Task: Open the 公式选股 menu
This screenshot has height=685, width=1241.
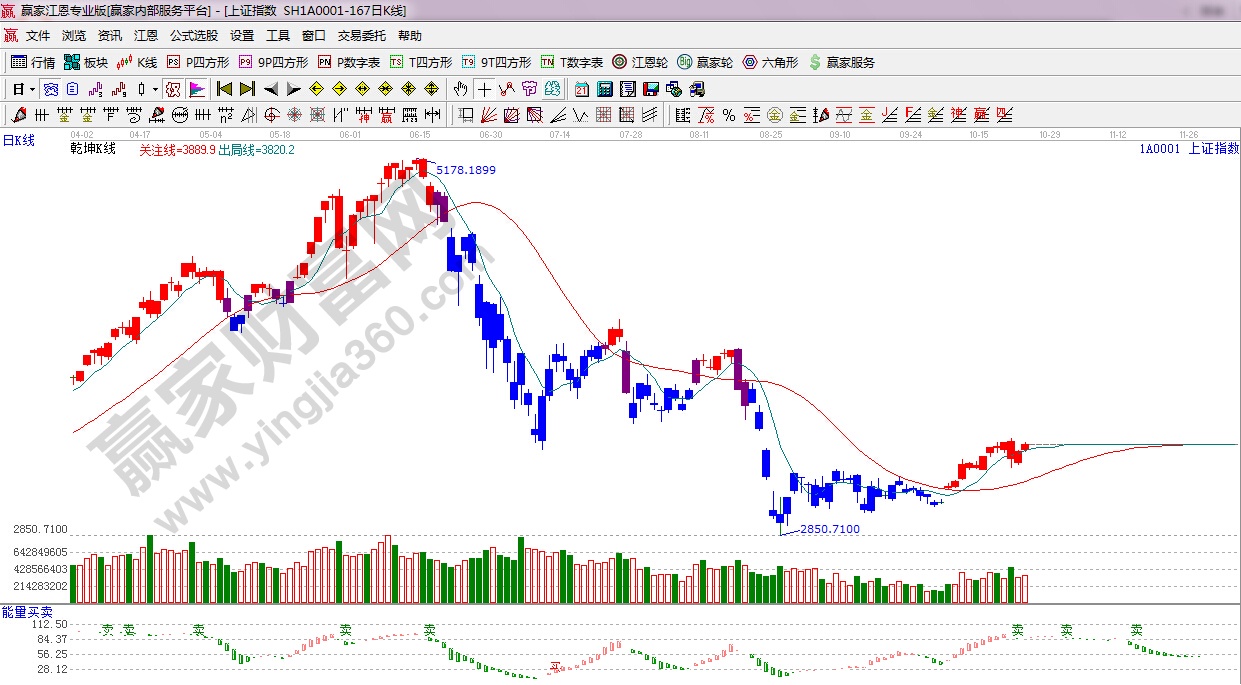Action: tap(193, 35)
